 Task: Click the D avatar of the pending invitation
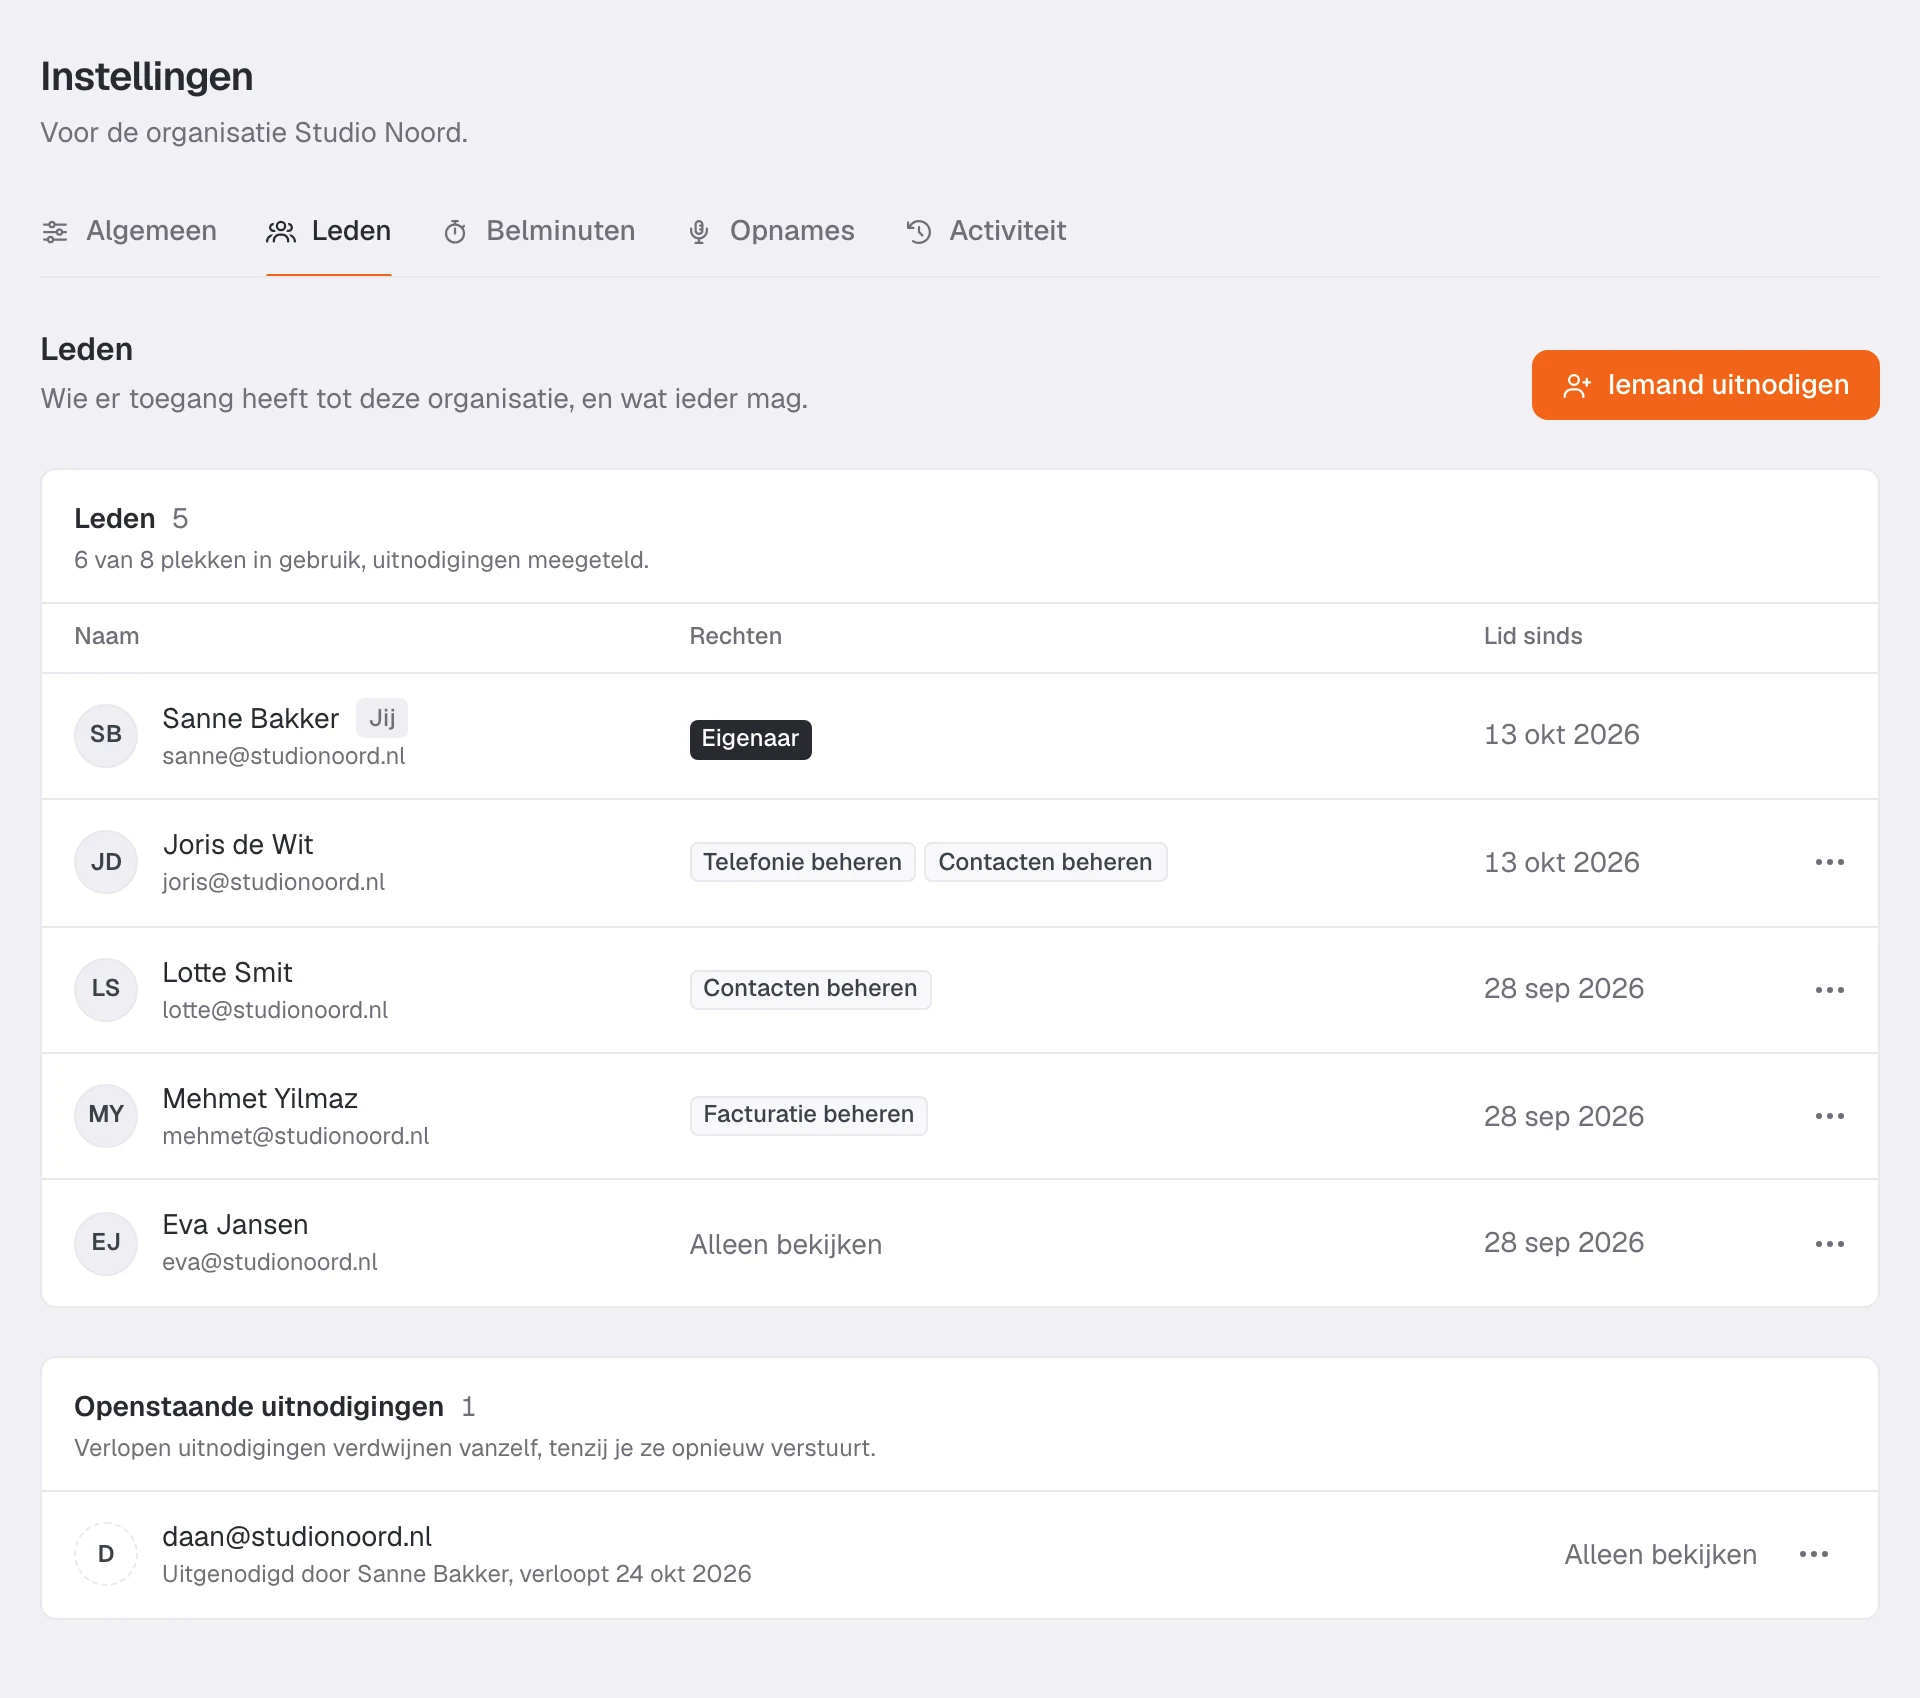(106, 1554)
